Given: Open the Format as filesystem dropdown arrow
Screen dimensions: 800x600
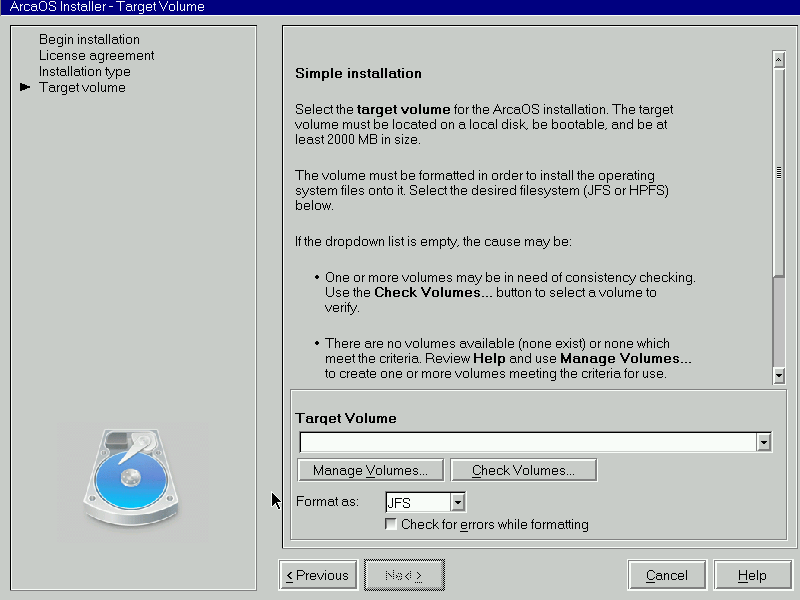Looking at the screenshot, I should [458, 502].
